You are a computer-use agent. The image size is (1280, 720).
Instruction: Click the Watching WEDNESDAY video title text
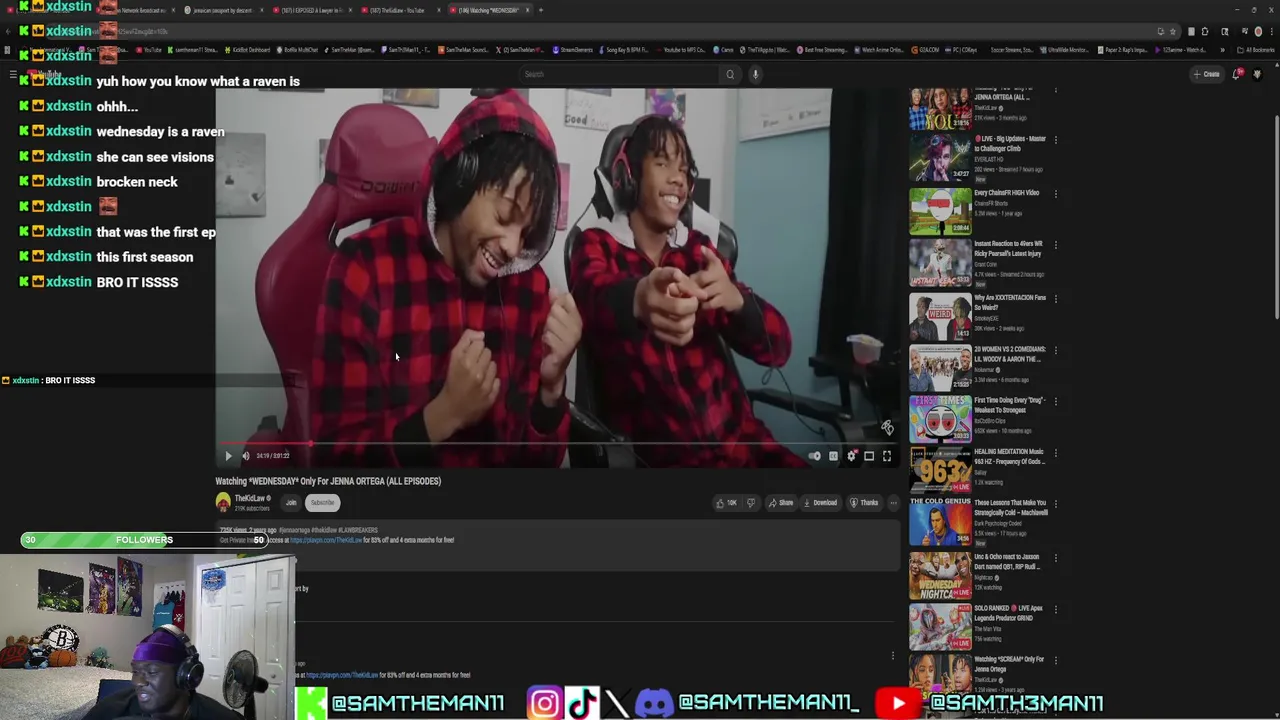pos(328,481)
